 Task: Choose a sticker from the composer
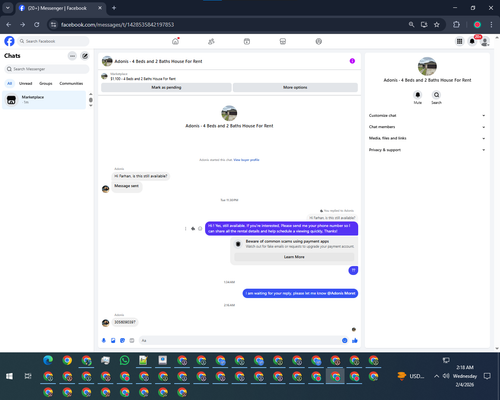[x=122, y=340]
